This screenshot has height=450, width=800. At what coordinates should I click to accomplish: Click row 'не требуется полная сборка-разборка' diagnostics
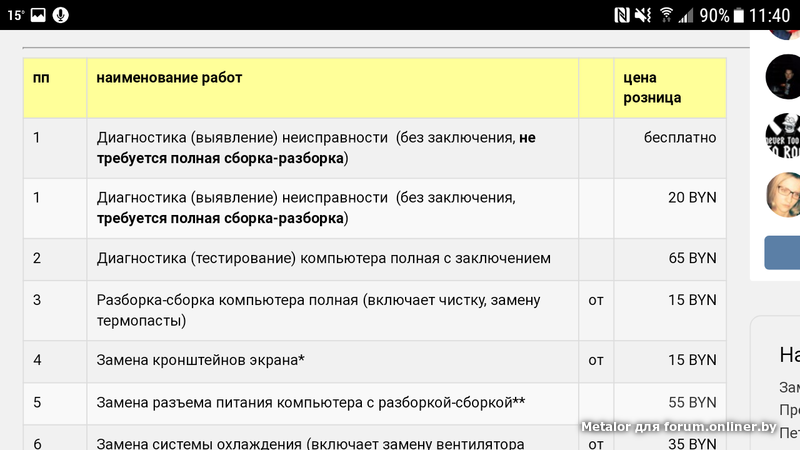[x=332, y=148]
